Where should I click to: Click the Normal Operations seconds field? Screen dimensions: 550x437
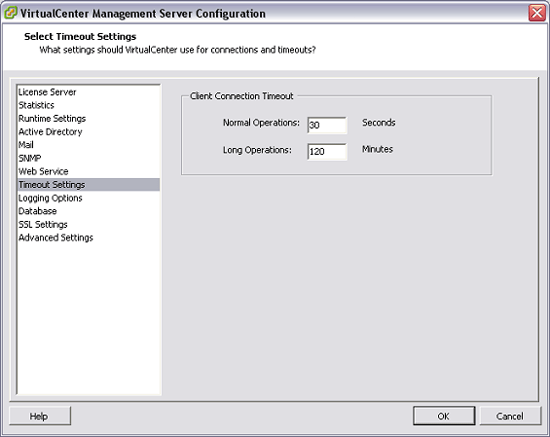(x=327, y=125)
